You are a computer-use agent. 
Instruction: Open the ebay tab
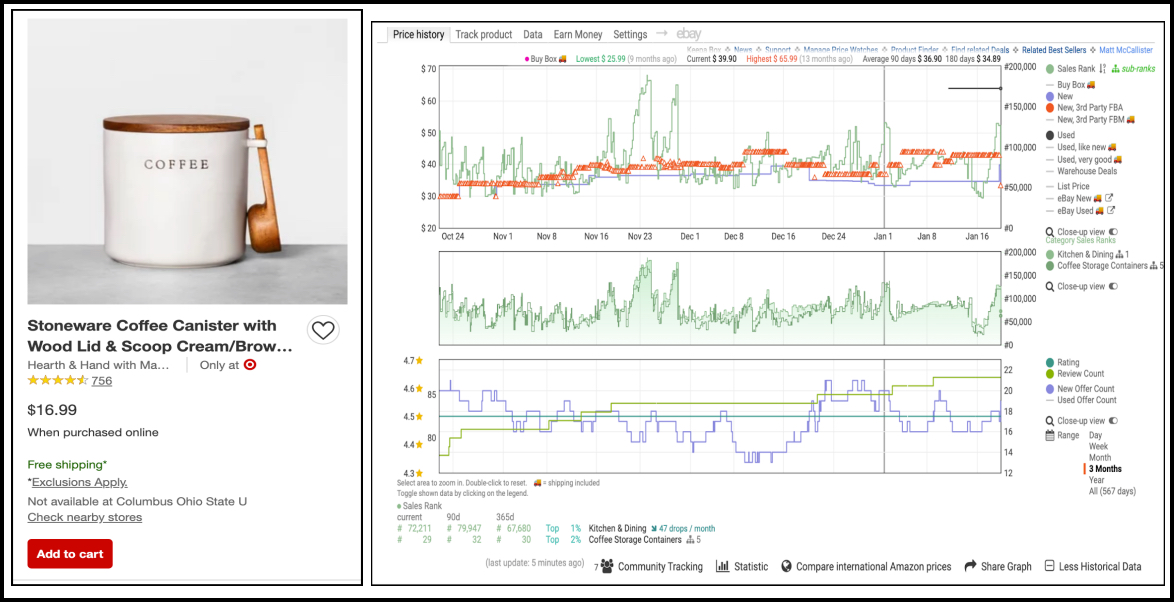pyautogui.click(x=689, y=34)
